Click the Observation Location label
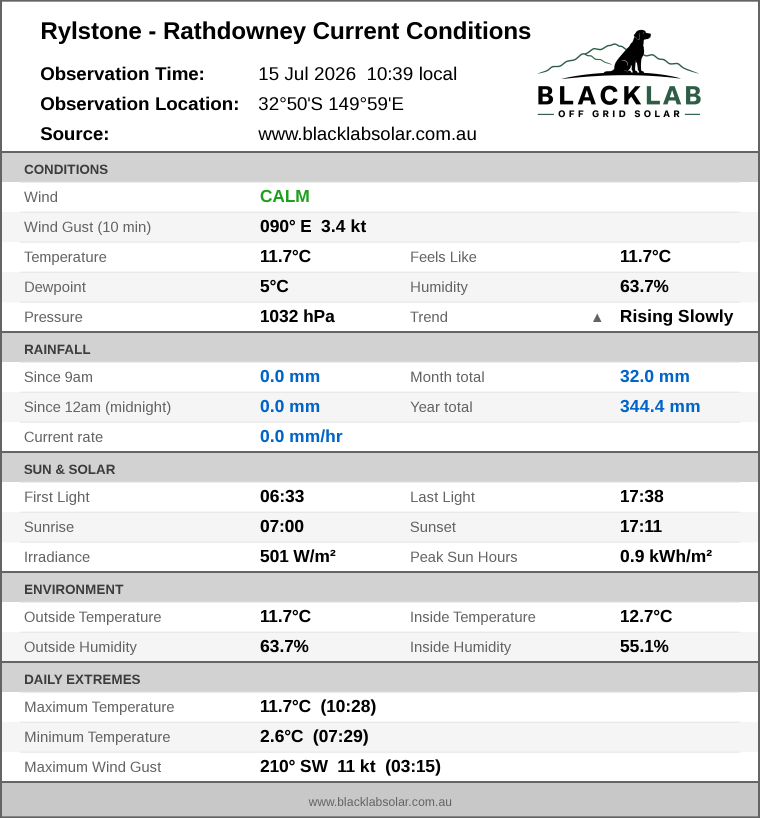Screen dimensions: 760x818 pyautogui.click(x=140, y=104)
